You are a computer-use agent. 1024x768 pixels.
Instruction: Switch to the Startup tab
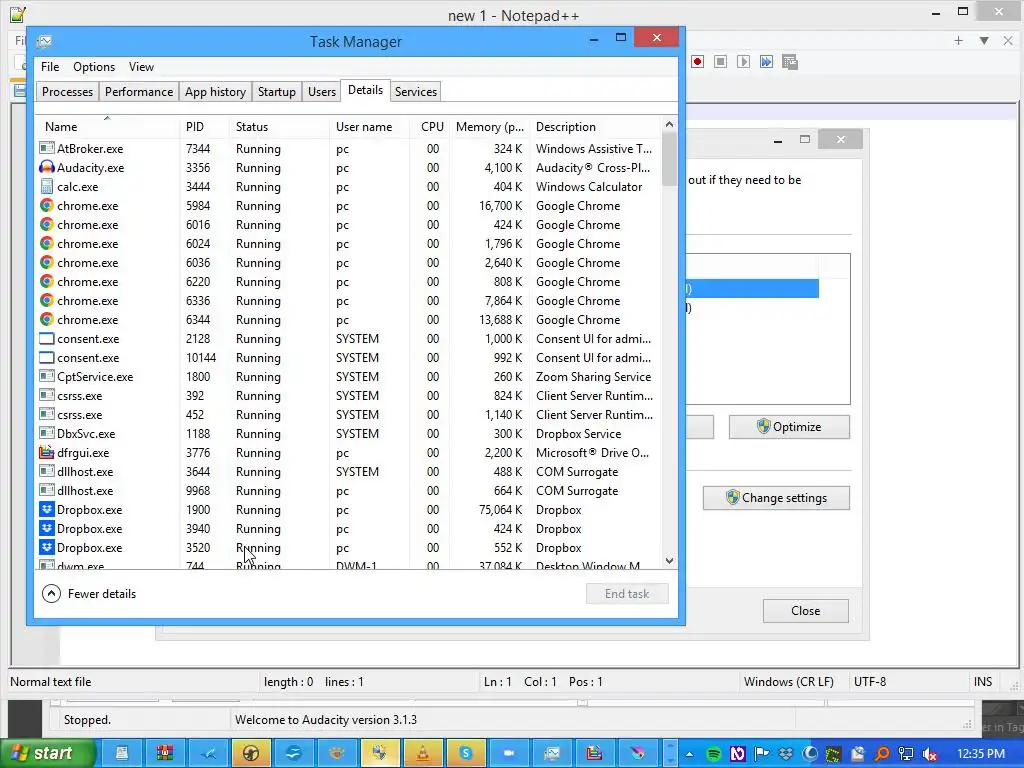pyautogui.click(x=276, y=91)
